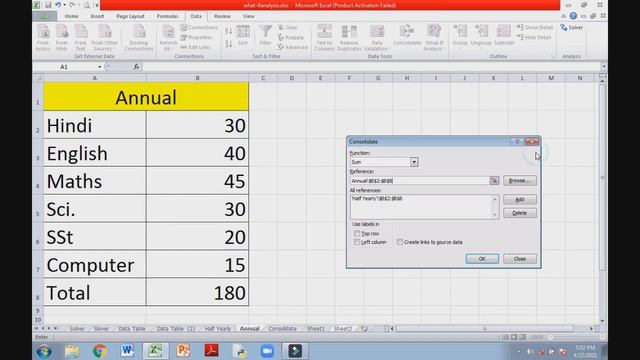640x360 pixels.
Task: Switch to Sheet1 tab
Action: [315, 329]
